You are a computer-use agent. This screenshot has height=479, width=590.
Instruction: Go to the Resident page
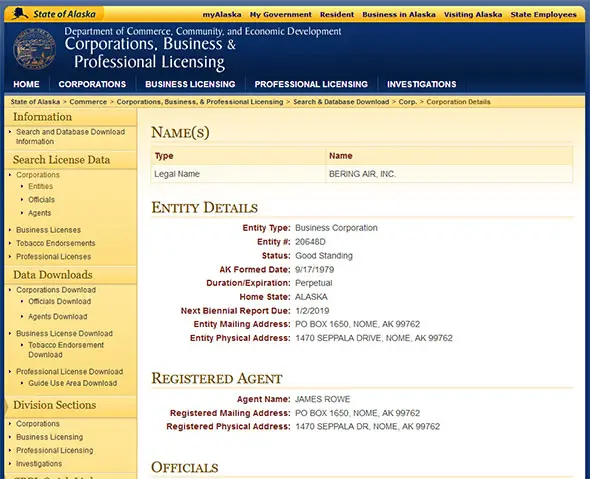point(337,15)
